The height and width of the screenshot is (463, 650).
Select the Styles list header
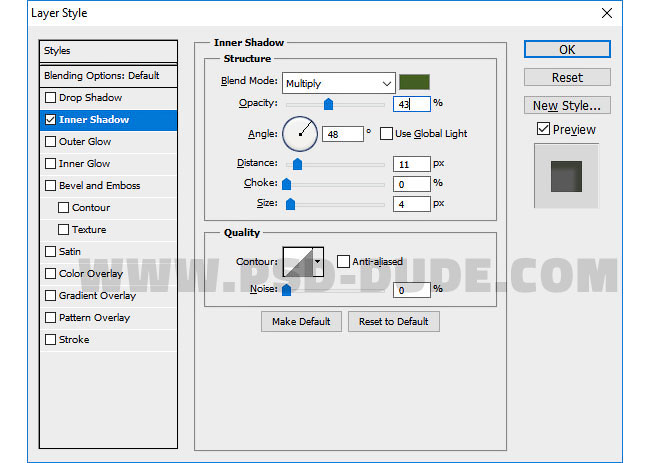(x=109, y=51)
